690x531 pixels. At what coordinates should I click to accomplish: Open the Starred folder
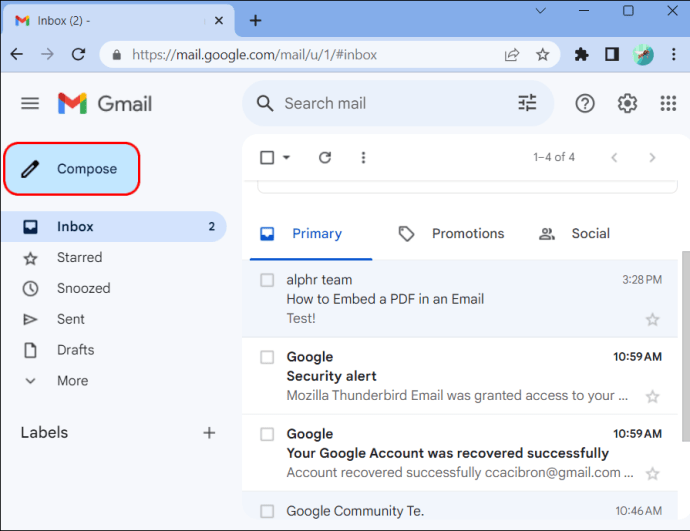coord(79,257)
